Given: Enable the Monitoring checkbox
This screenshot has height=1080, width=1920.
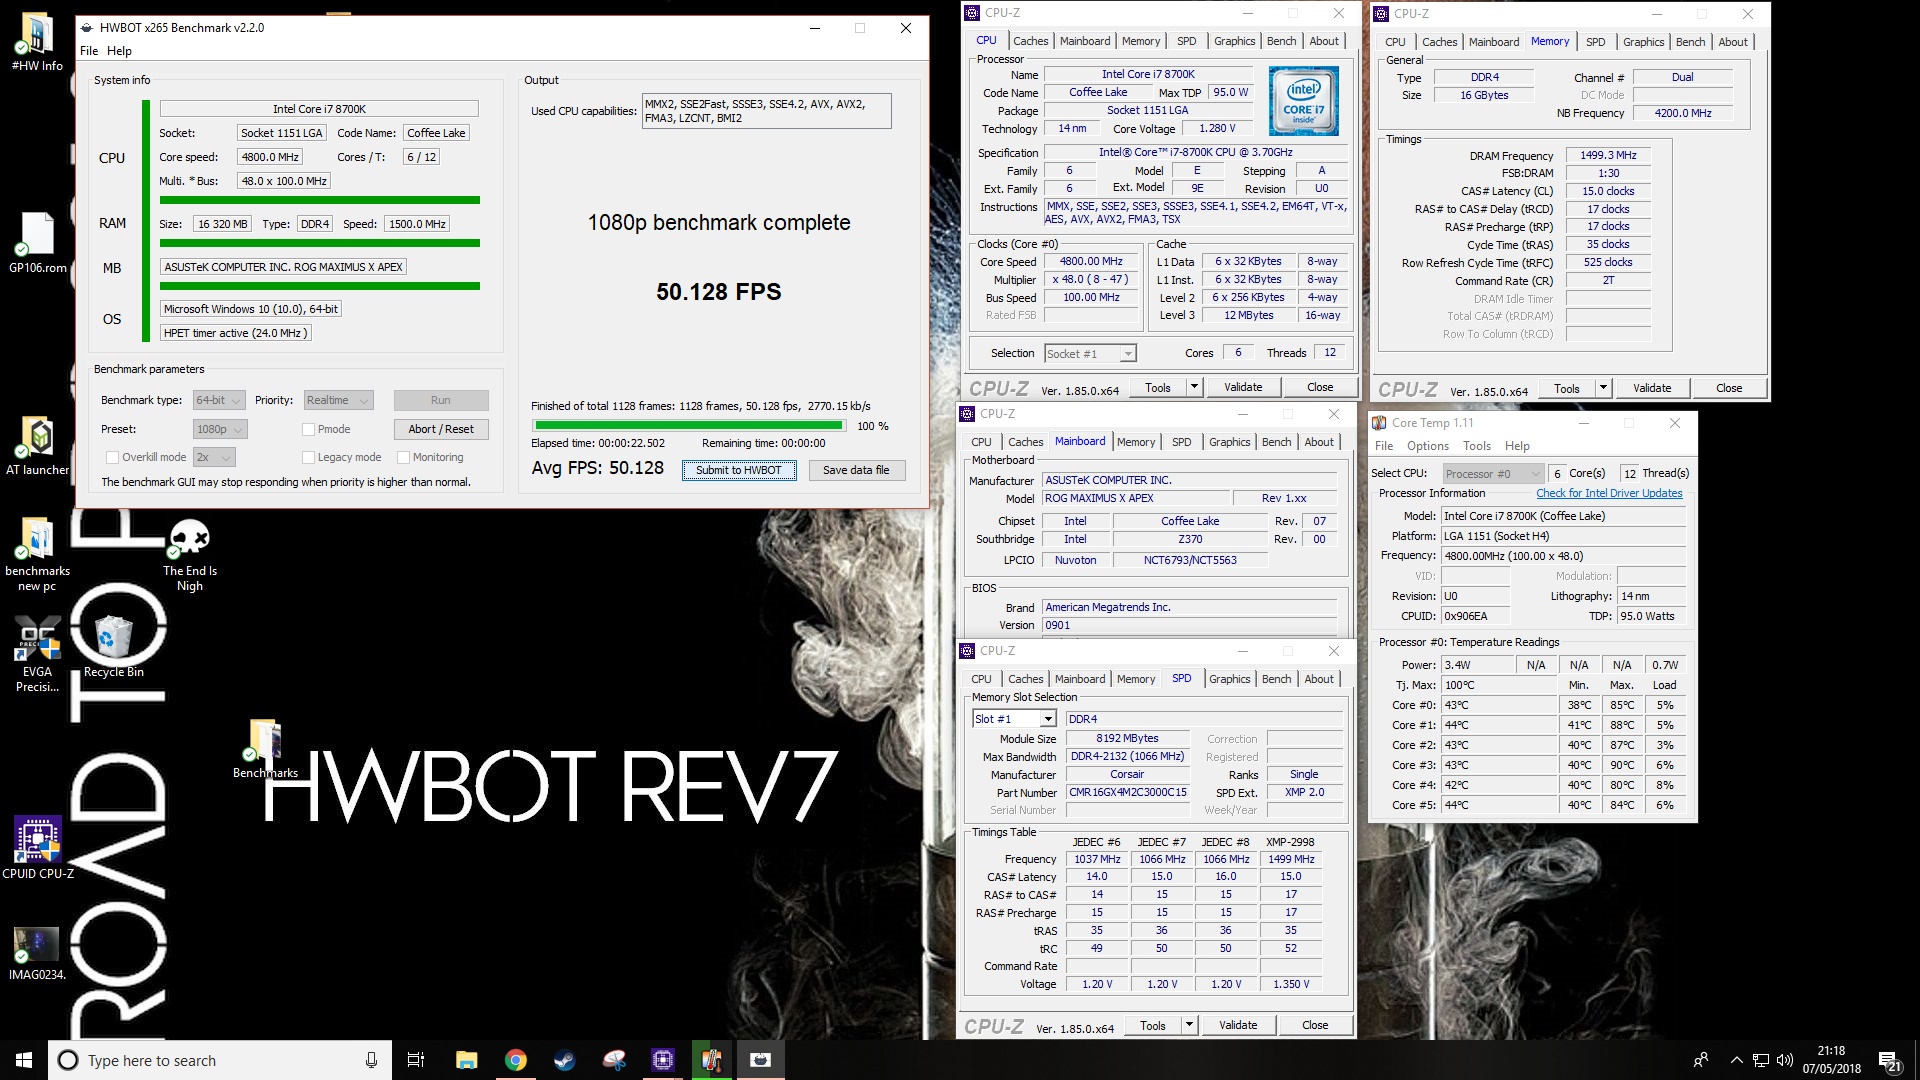Looking at the screenshot, I should (403, 457).
